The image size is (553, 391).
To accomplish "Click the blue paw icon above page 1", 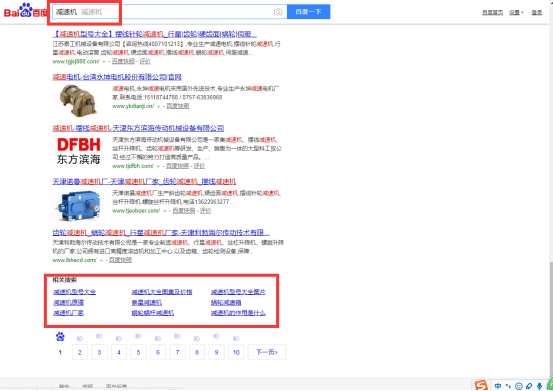I will click(60, 337).
